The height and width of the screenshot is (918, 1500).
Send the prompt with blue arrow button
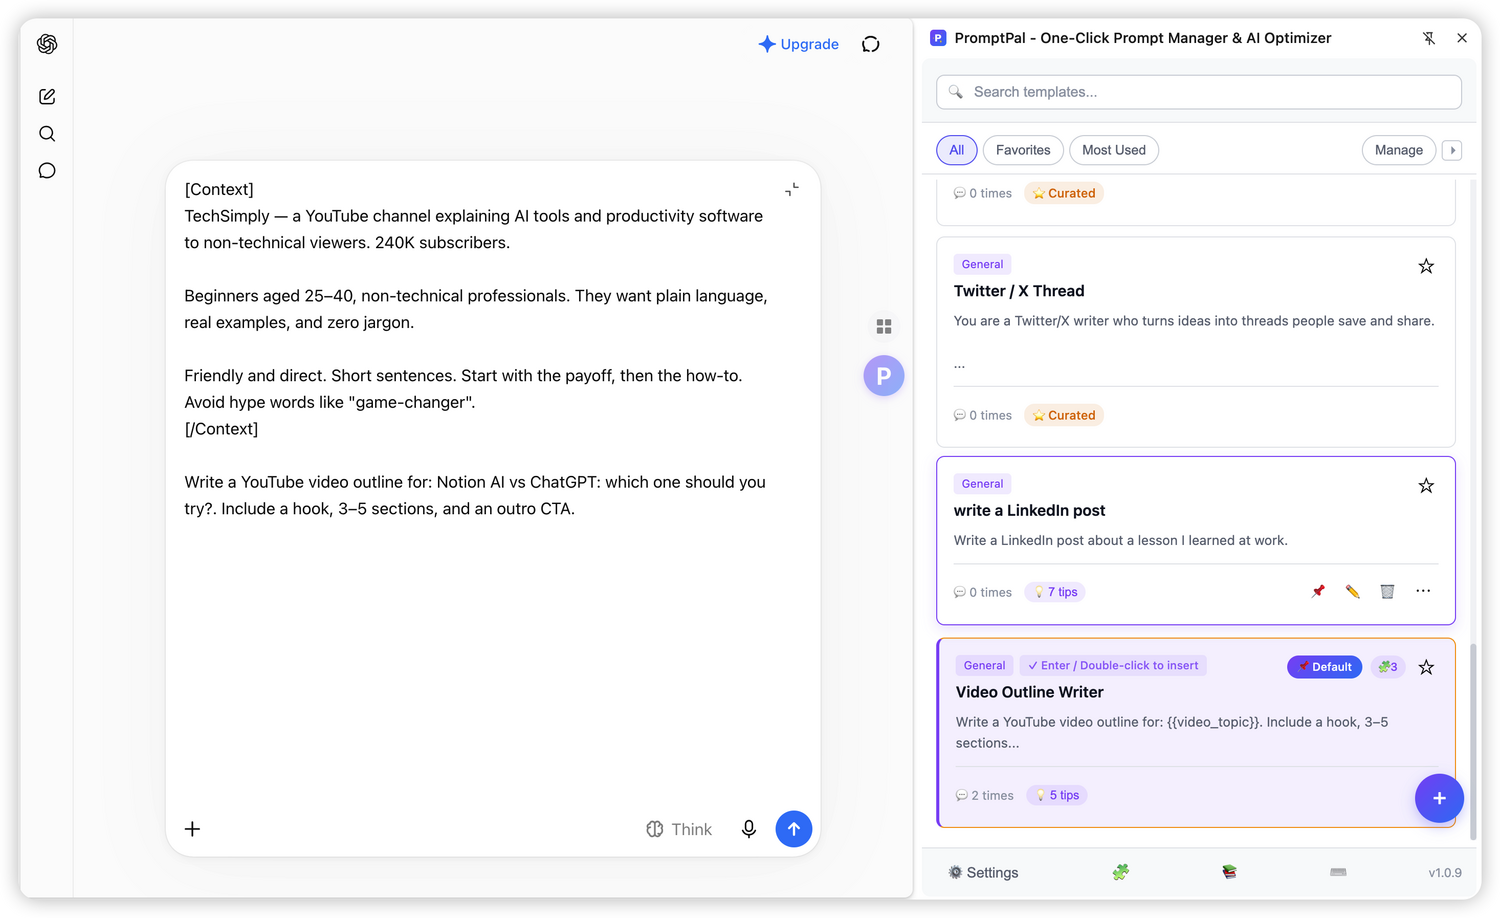pyautogui.click(x=794, y=829)
